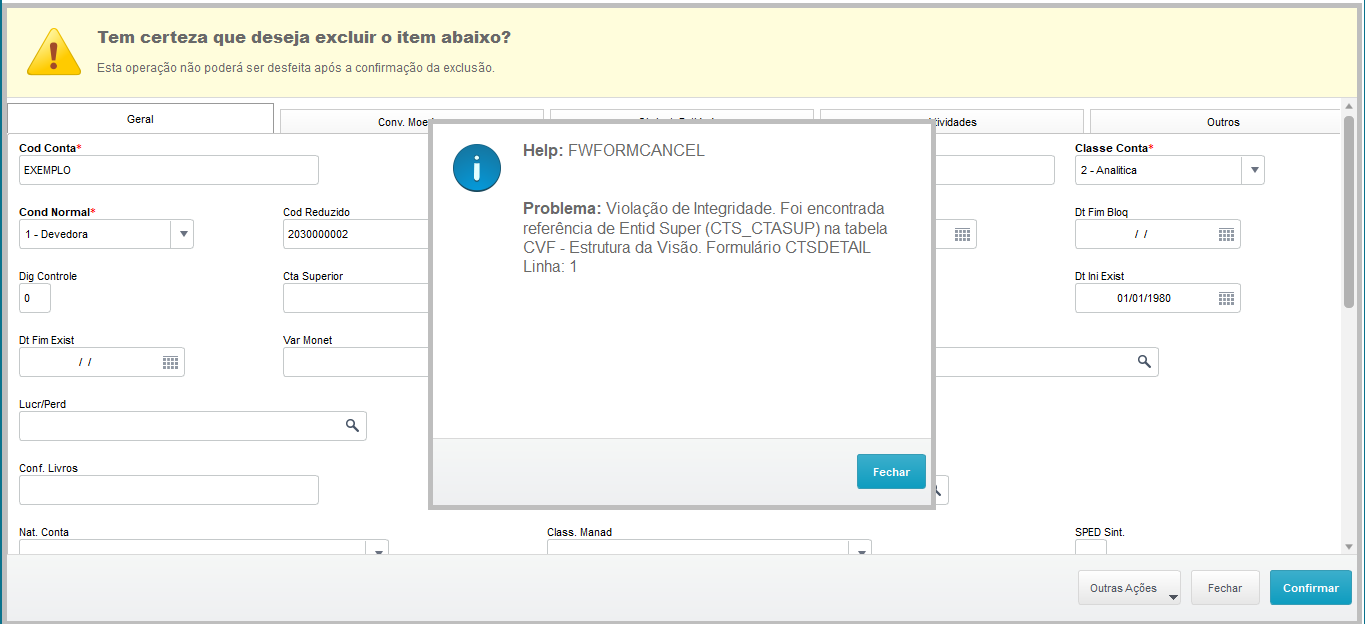Switch to the Geral tab

(140, 119)
